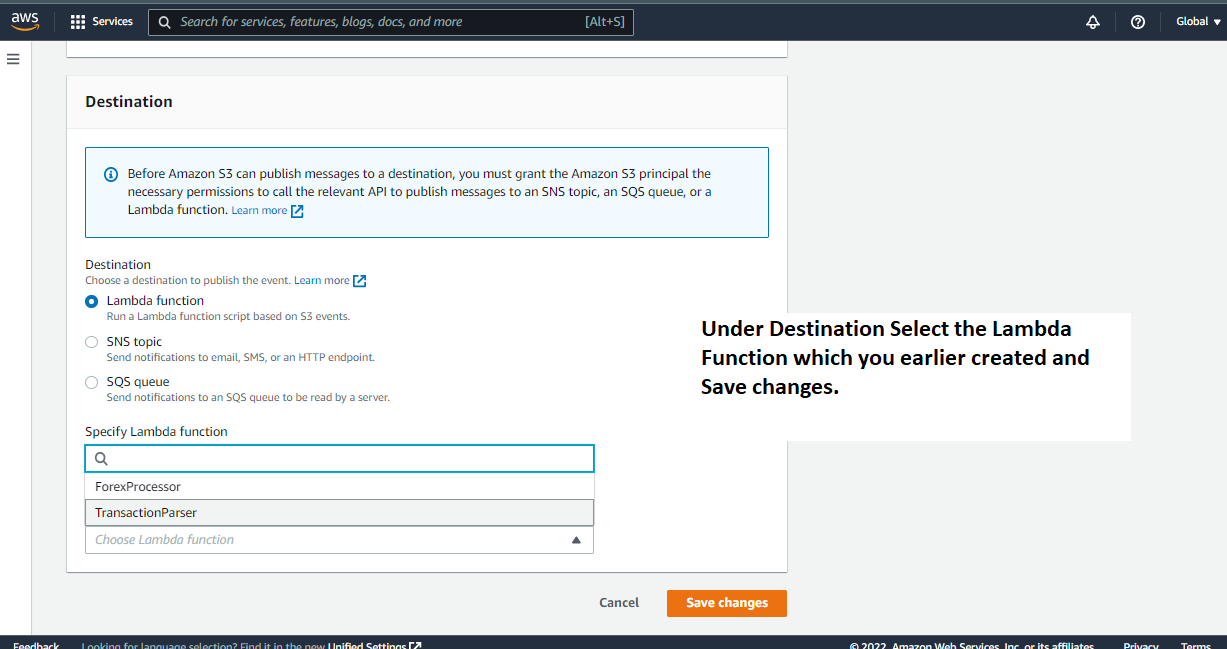Click the 'Run a Lambda function script' description
This screenshot has width=1227, height=649.
pyautogui.click(x=228, y=316)
